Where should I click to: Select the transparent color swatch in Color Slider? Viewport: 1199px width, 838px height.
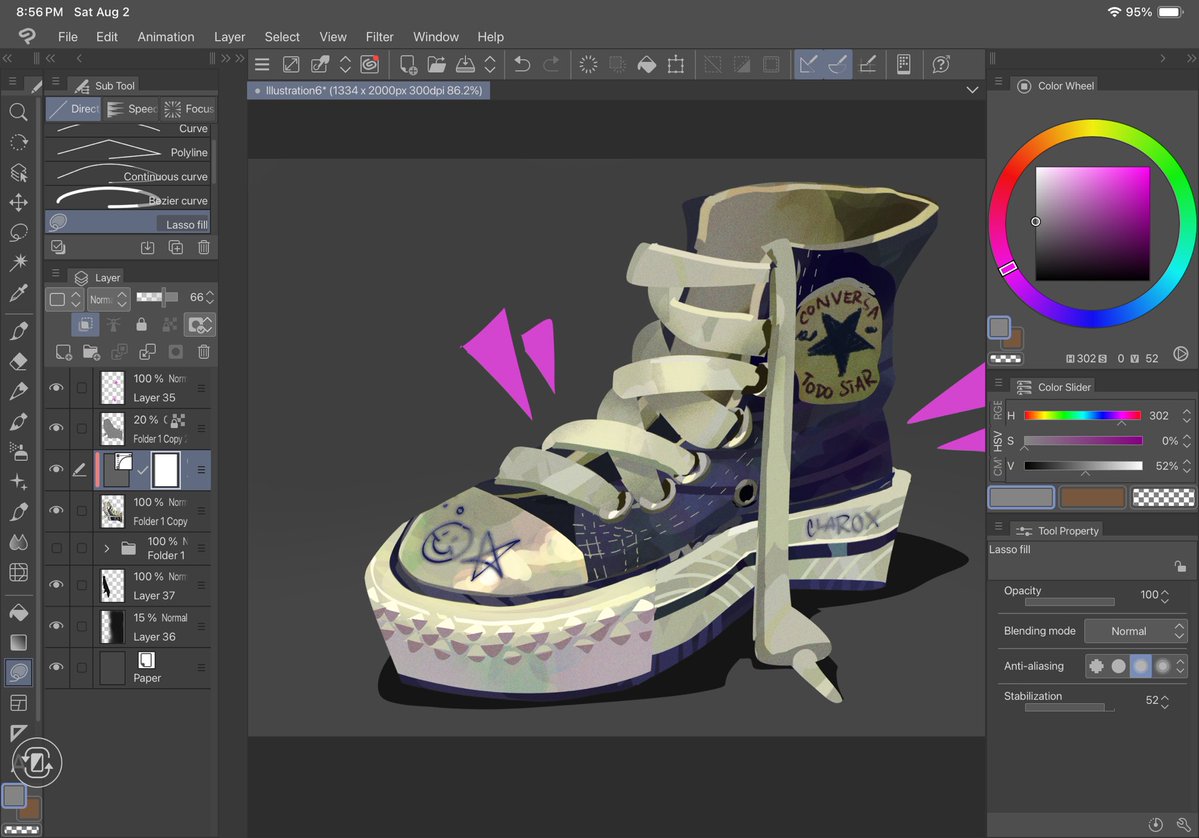1163,498
